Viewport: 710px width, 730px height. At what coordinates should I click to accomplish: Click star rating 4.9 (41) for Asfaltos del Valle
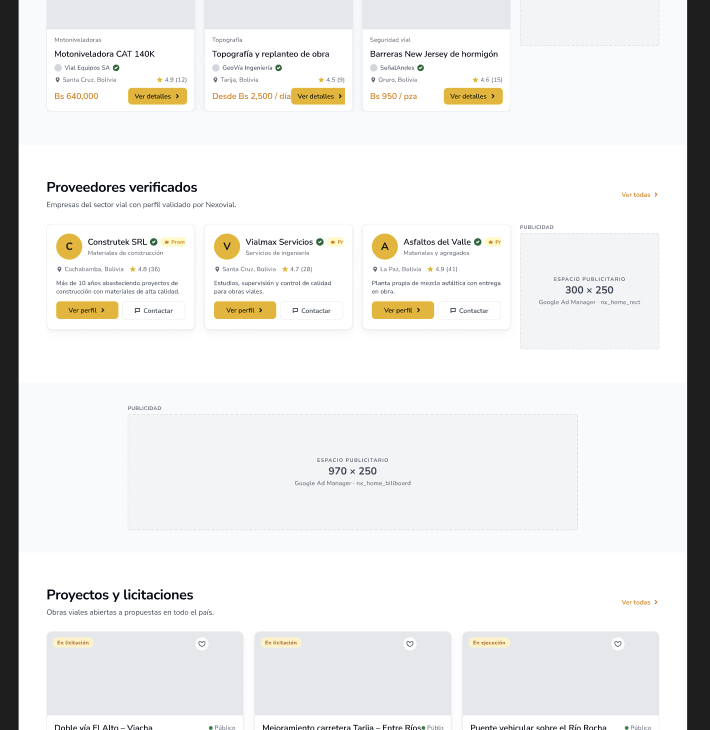(x=442, y=269)
